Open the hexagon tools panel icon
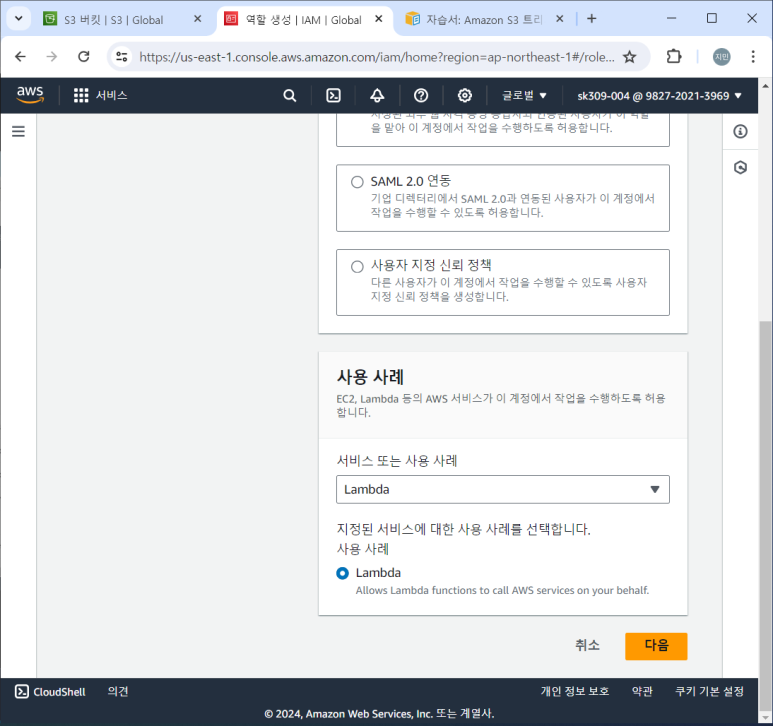The height and width of the screenshot is (726, 773). [740, 168]
